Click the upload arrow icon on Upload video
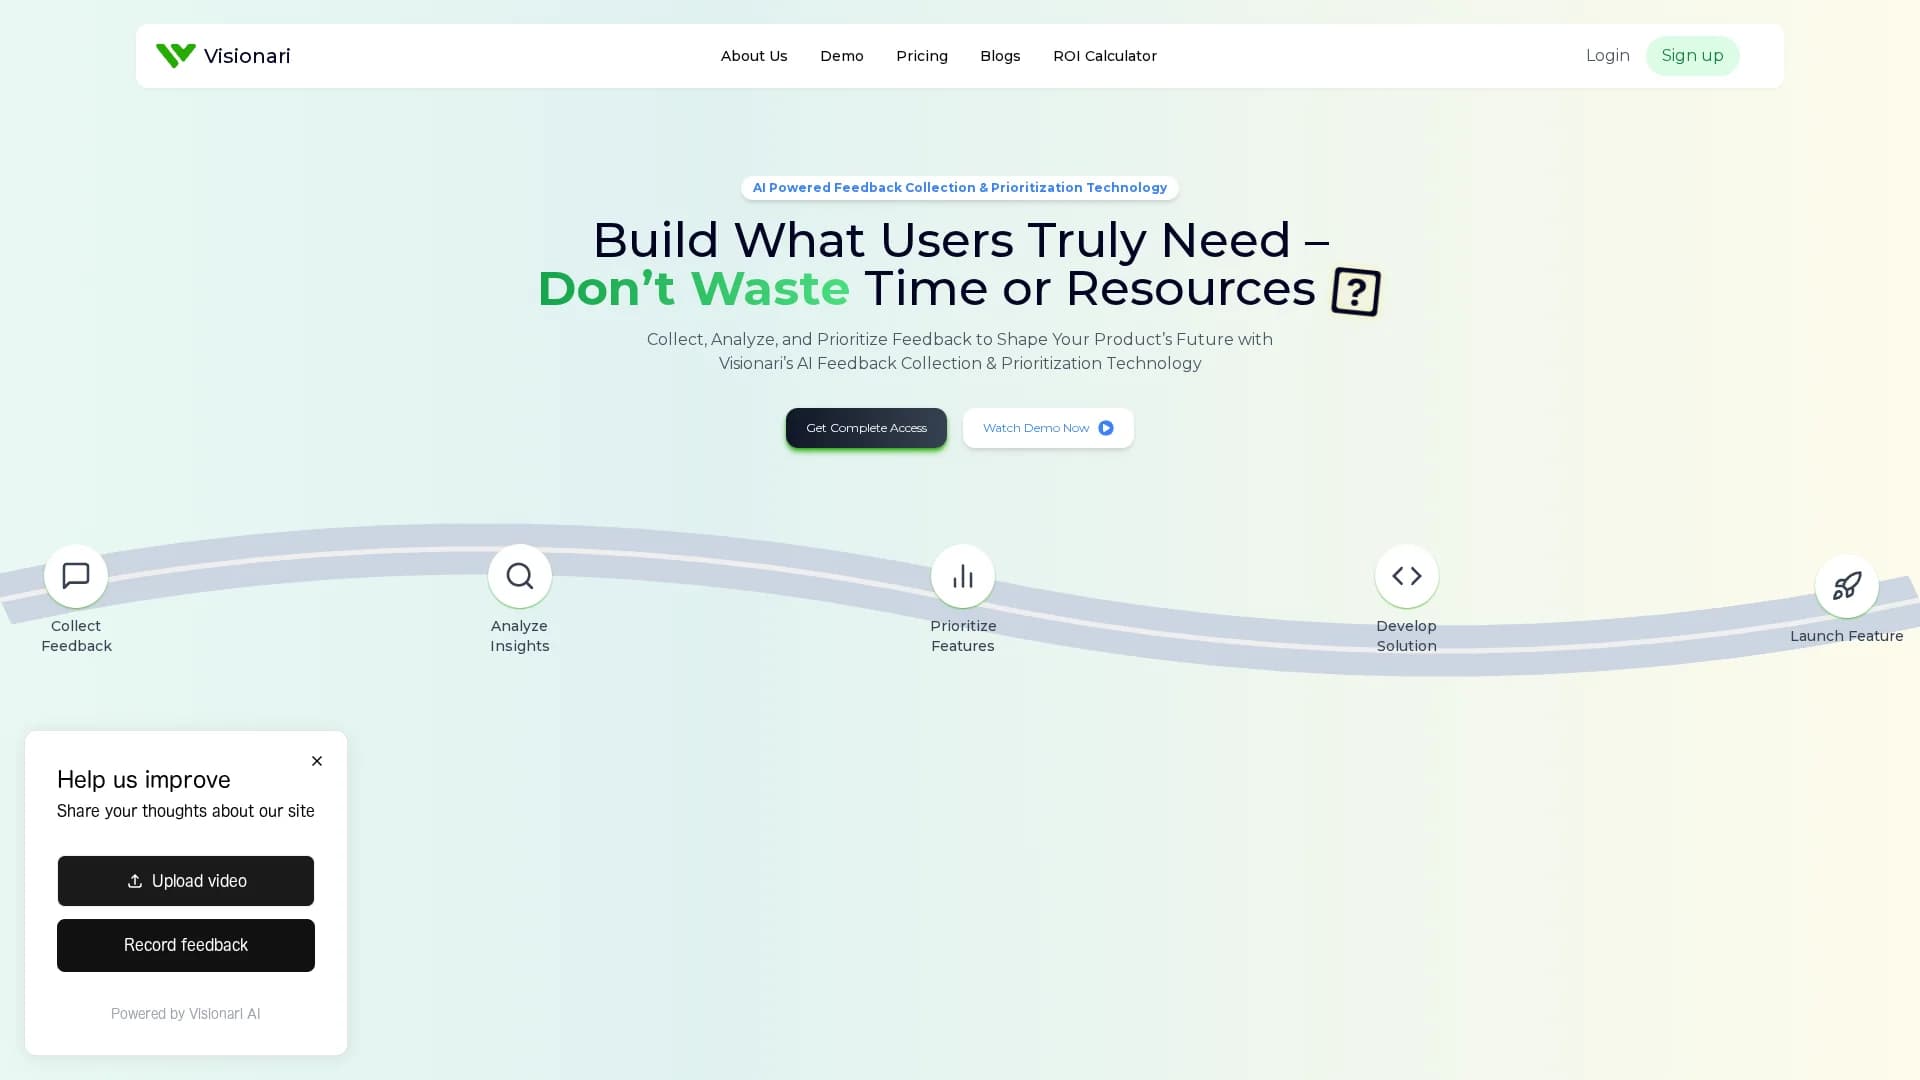The height and width of the screenshot is (1080, 1920). 135,881
